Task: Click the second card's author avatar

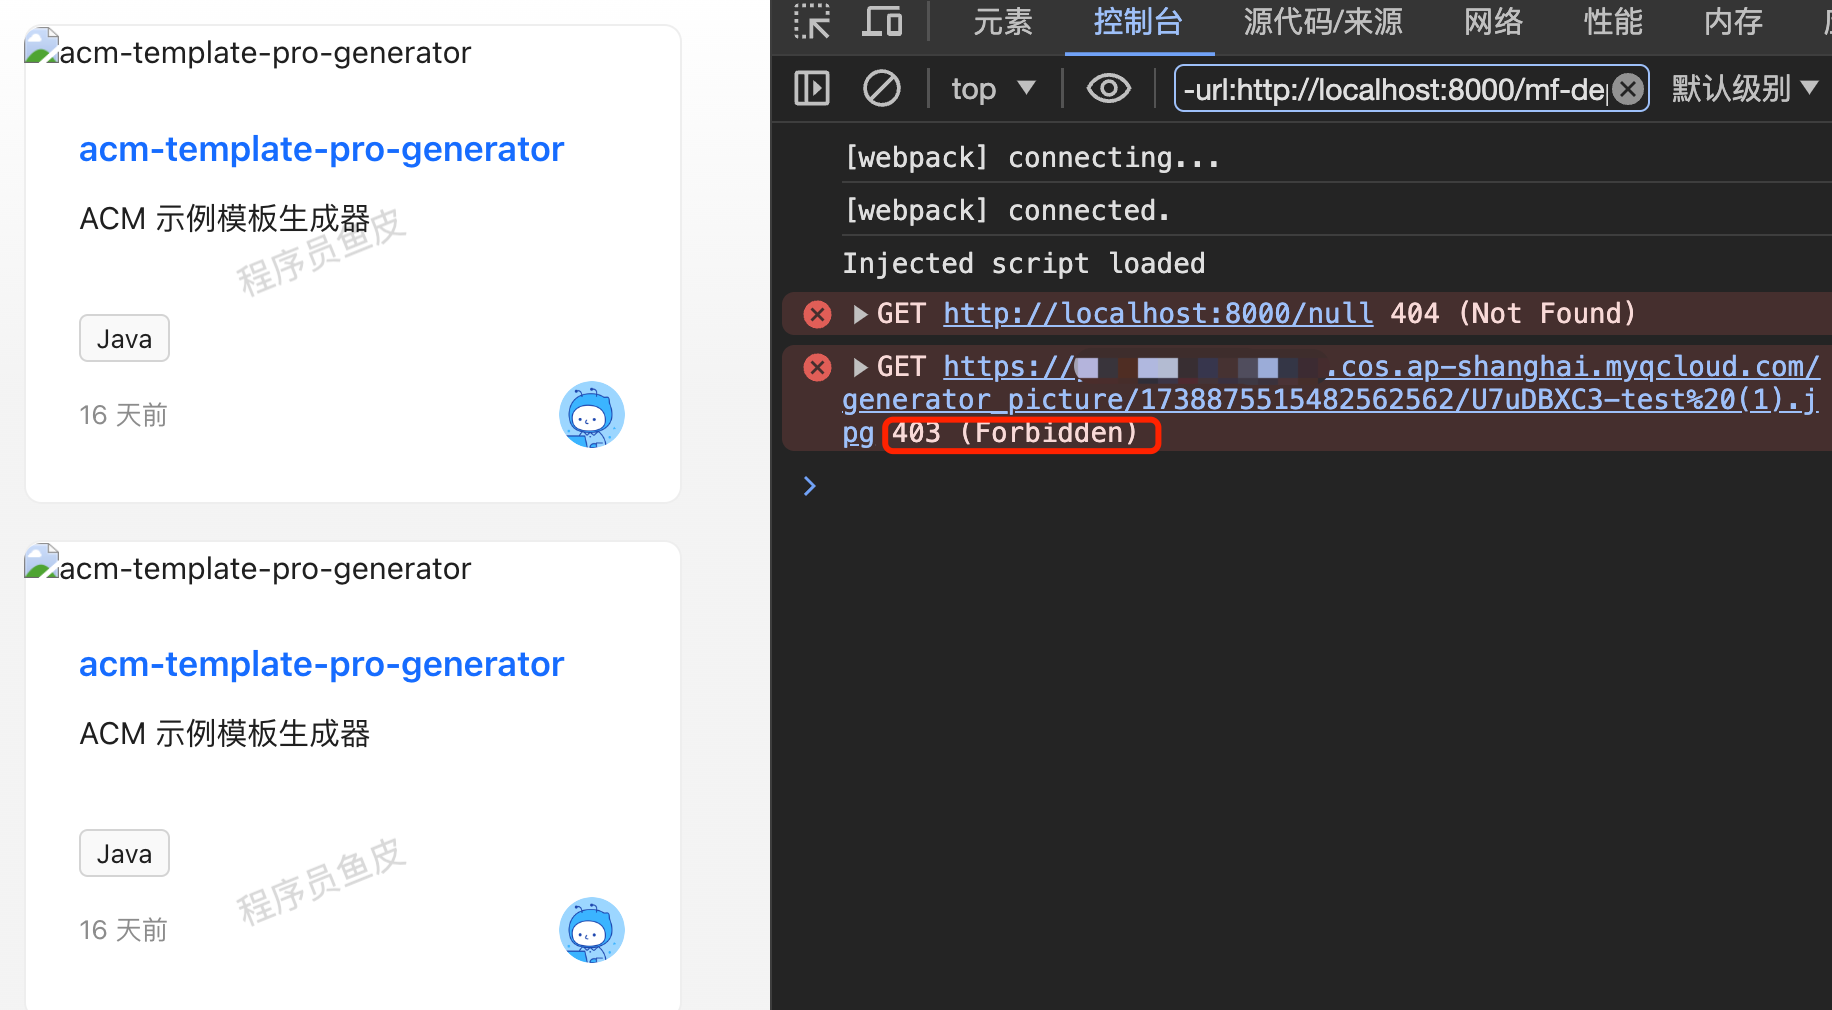Action: pyautogui.click(x=591, y=930)
